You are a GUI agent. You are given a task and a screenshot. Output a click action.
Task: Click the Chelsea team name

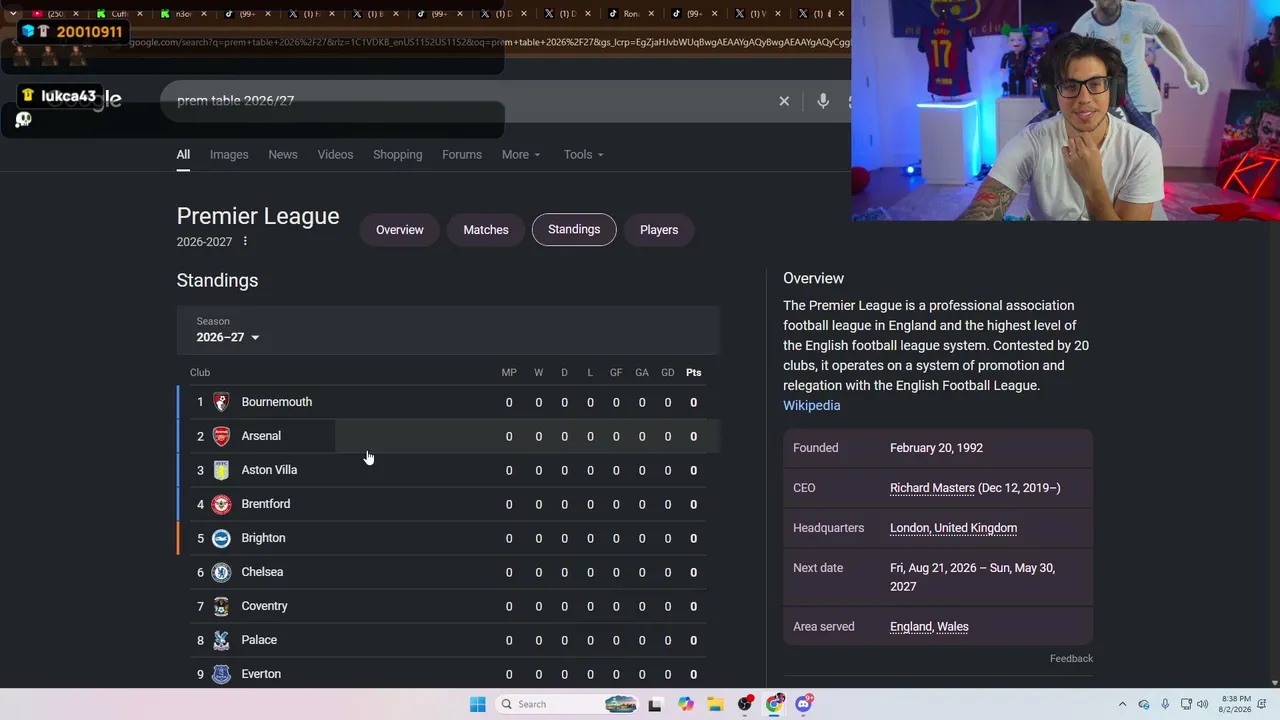[x=262, y=572]
